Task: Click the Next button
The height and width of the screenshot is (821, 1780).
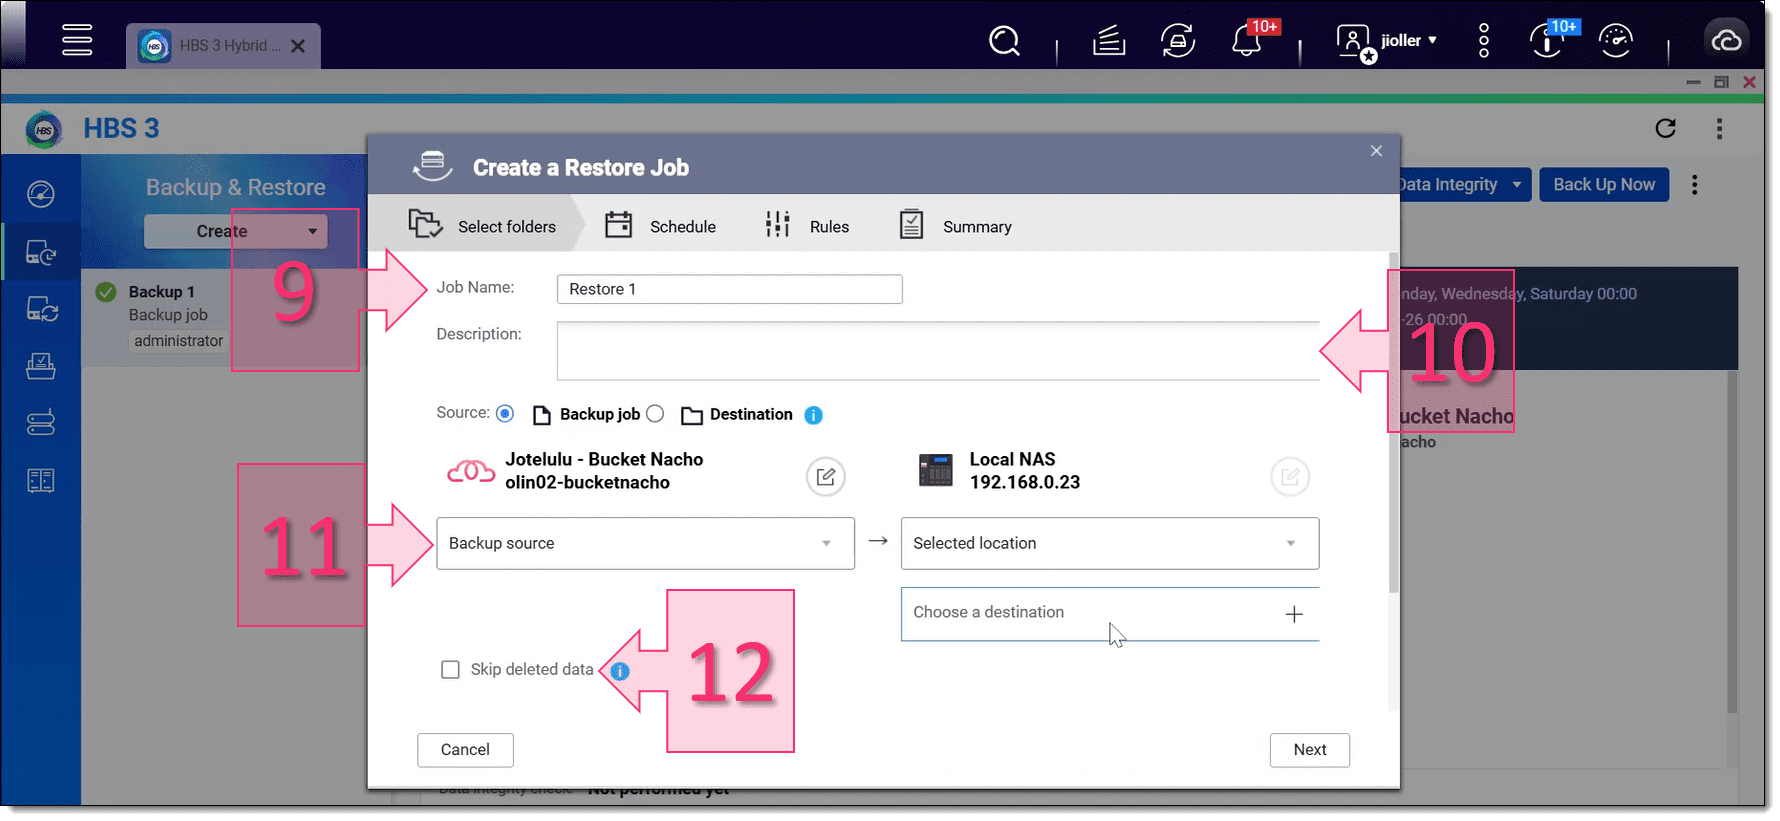Action: click(1309, 750)
